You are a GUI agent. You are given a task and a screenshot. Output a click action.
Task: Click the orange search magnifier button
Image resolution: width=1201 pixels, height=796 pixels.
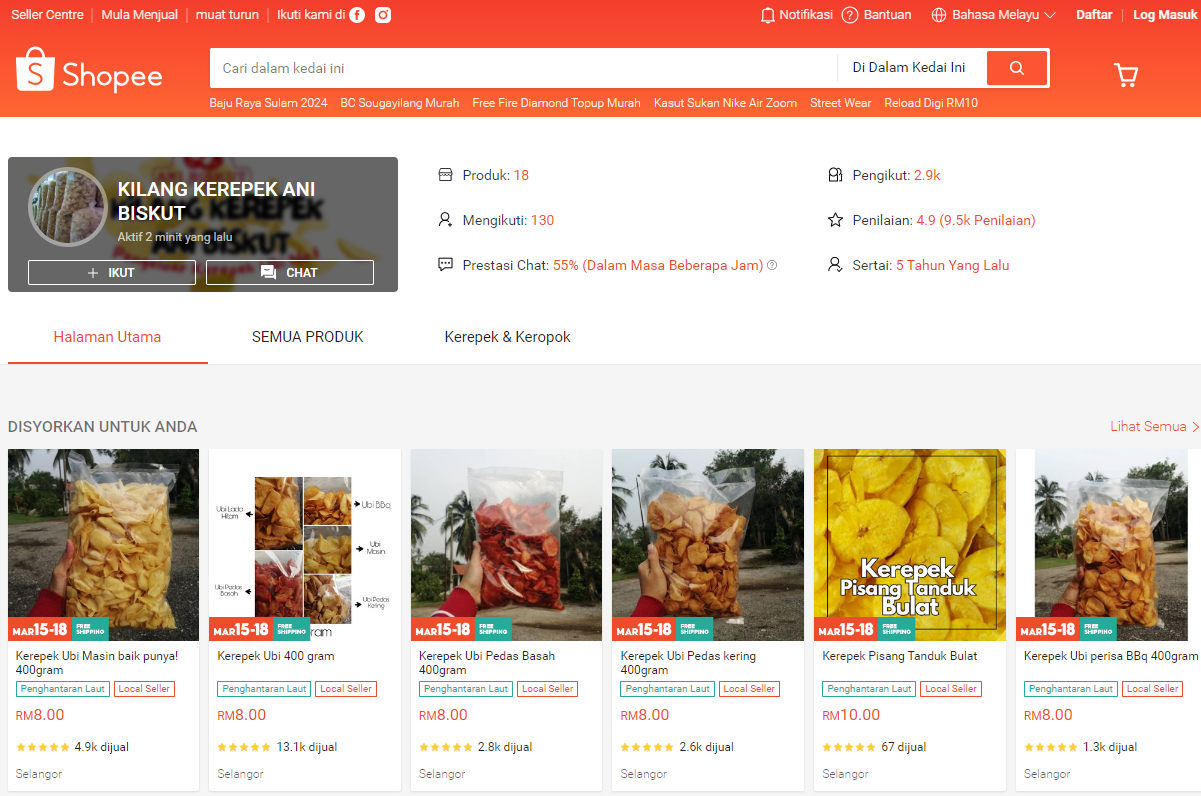click(x=1017, y=68)
